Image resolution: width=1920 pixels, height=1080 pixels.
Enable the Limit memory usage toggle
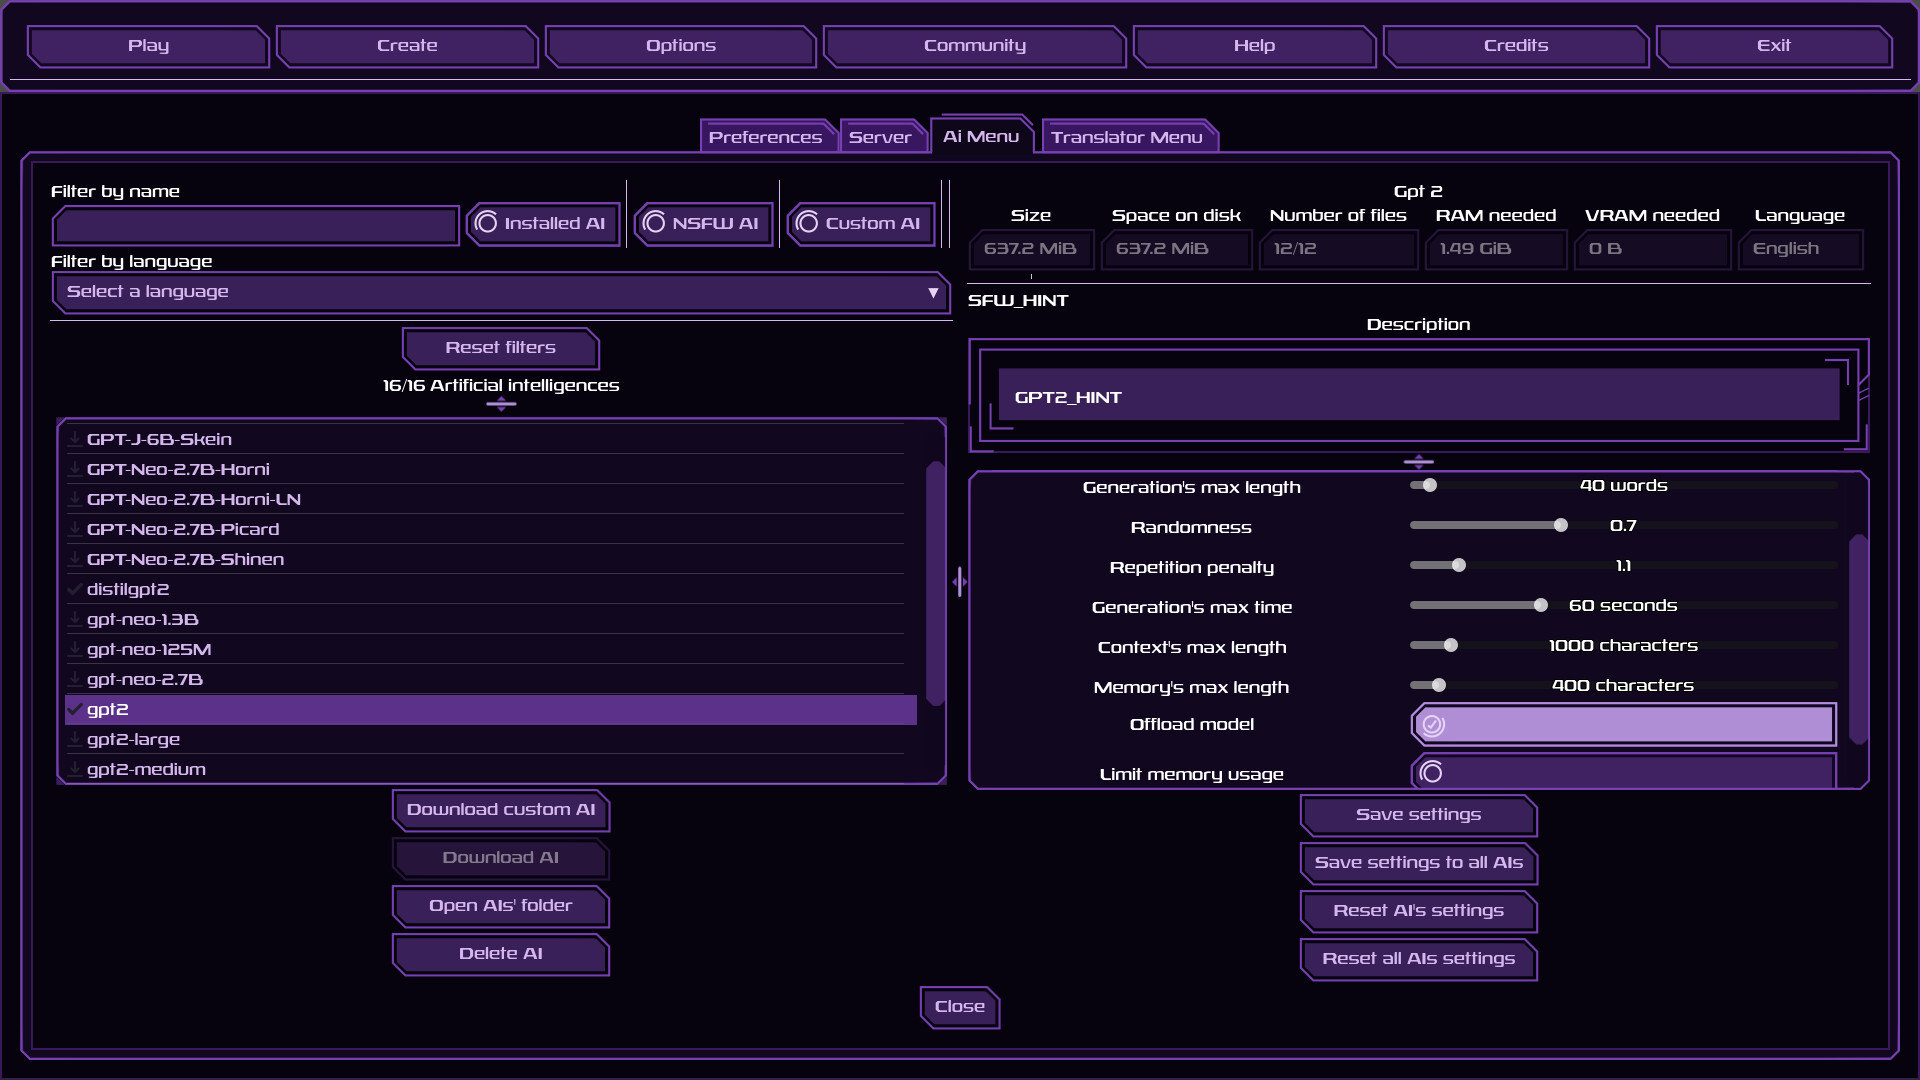(1434, 771)
